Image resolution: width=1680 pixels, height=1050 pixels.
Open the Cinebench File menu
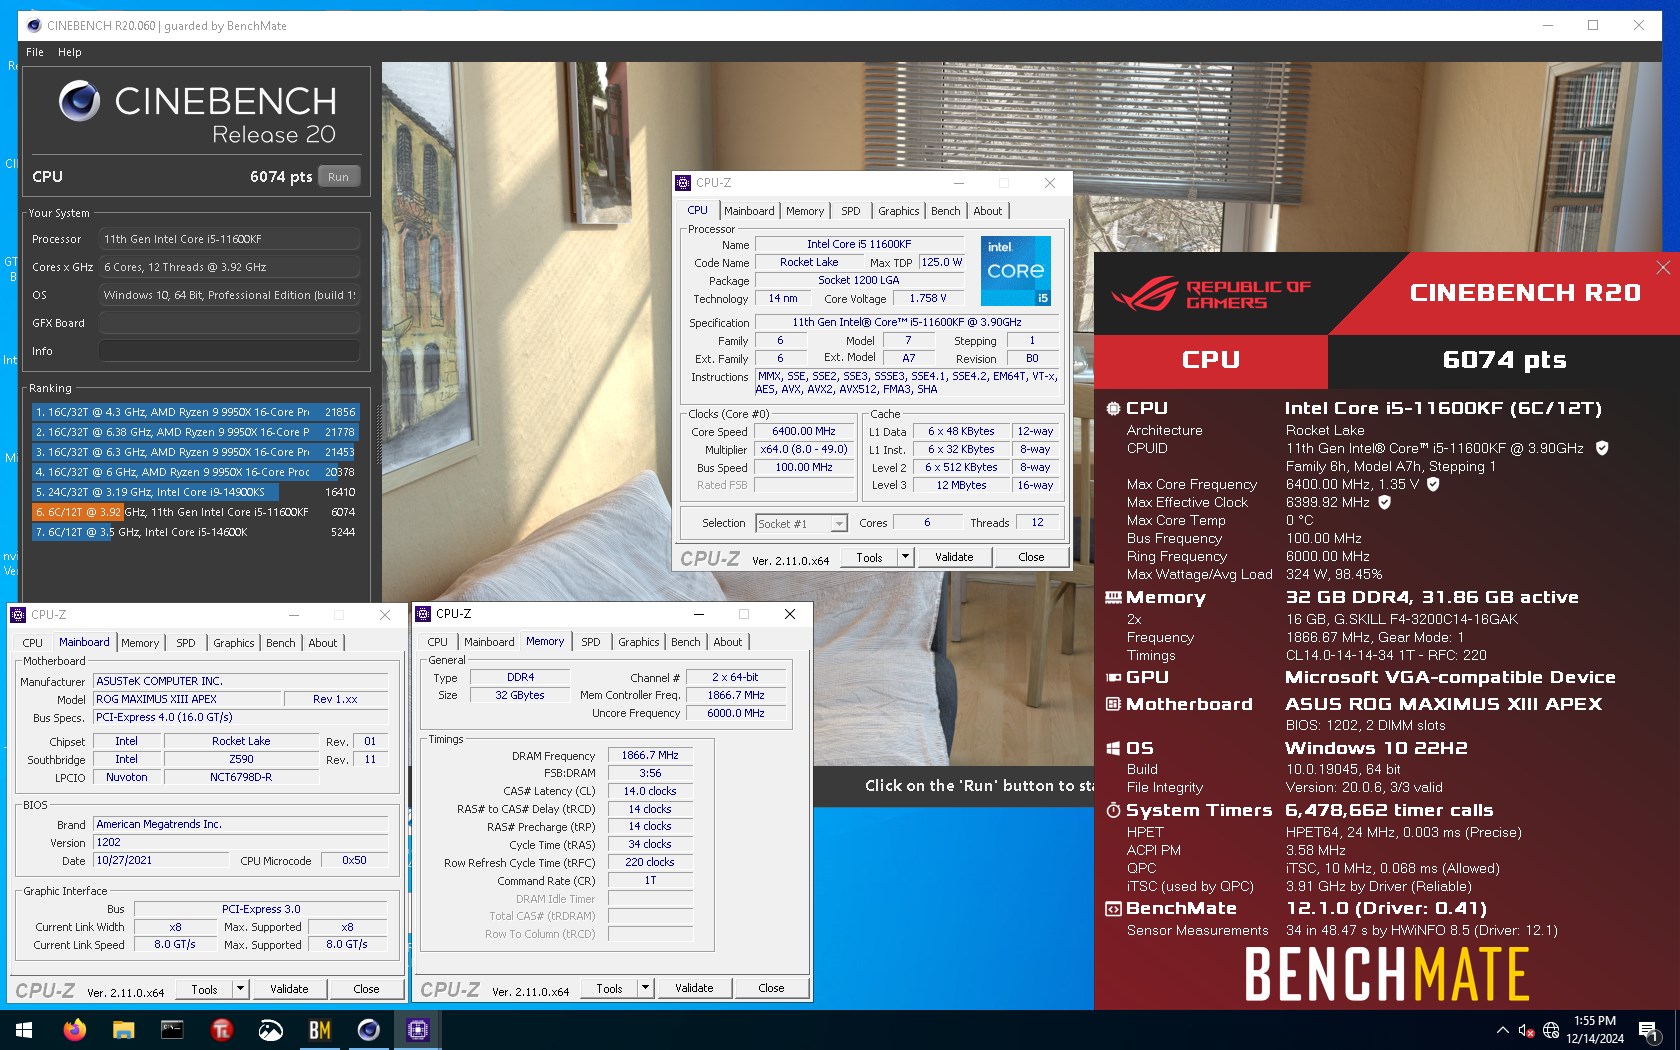click(35, 52)
